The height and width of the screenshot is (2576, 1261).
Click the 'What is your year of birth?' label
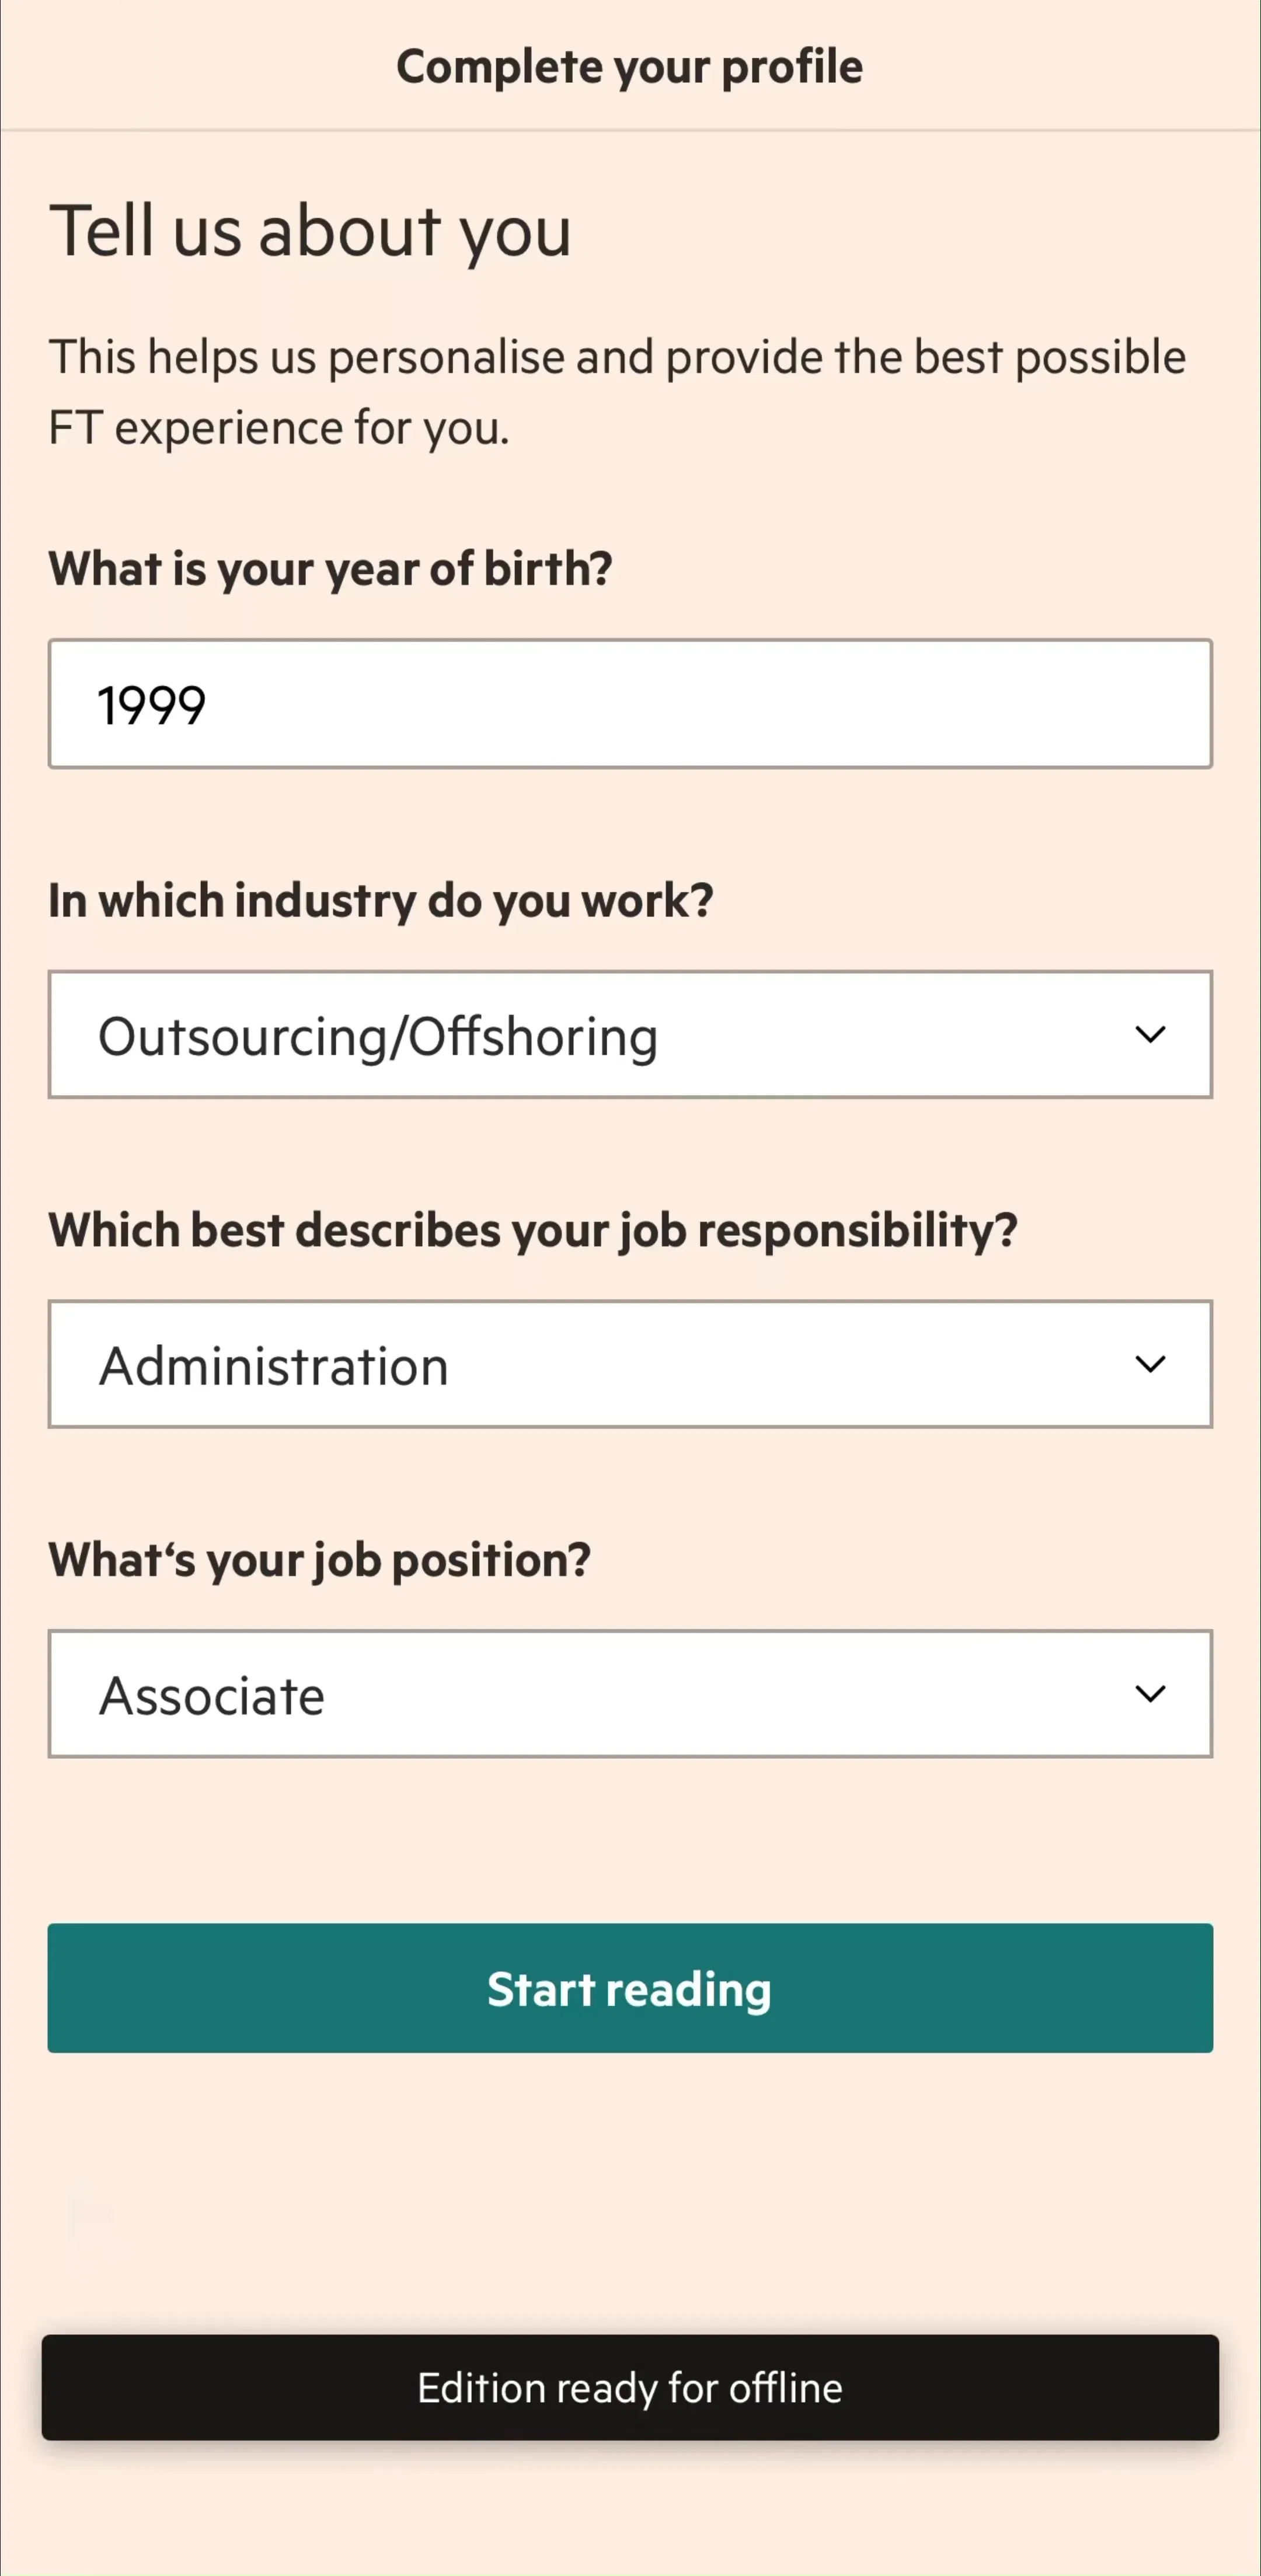click(330, 569)
